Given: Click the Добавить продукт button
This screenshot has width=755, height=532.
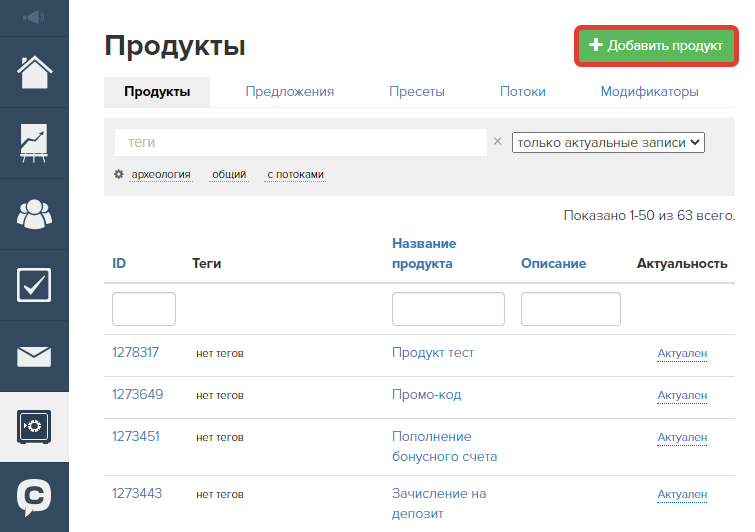Looking at the screenshot, I should [x=656, y=46].
